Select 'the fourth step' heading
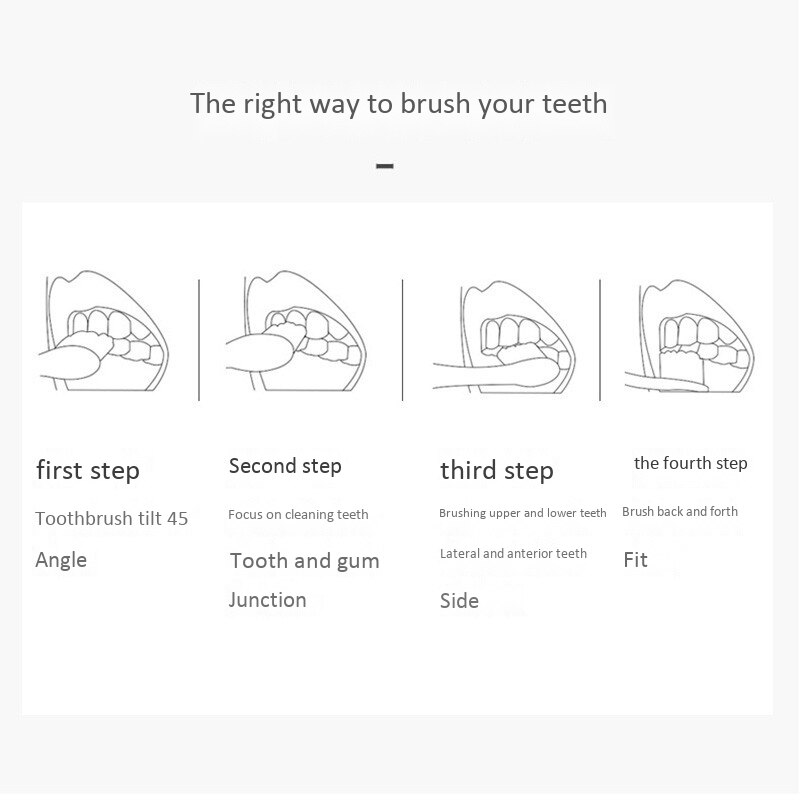Viewport: 800px width, 800px height. [691, 464]
